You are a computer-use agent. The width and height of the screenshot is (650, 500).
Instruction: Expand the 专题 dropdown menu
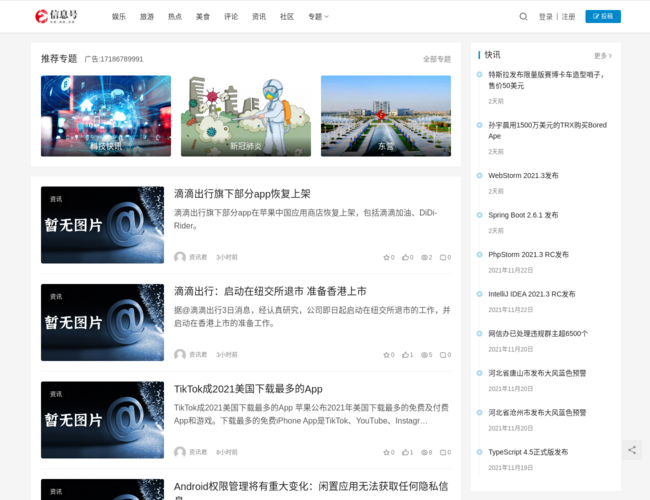pos(318,17)
